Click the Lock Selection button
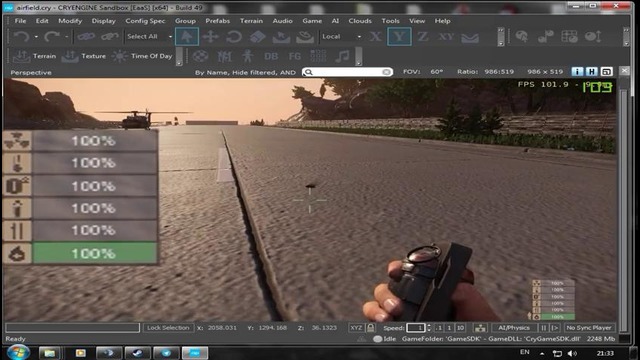640x360 pixels. click(168, 328)
